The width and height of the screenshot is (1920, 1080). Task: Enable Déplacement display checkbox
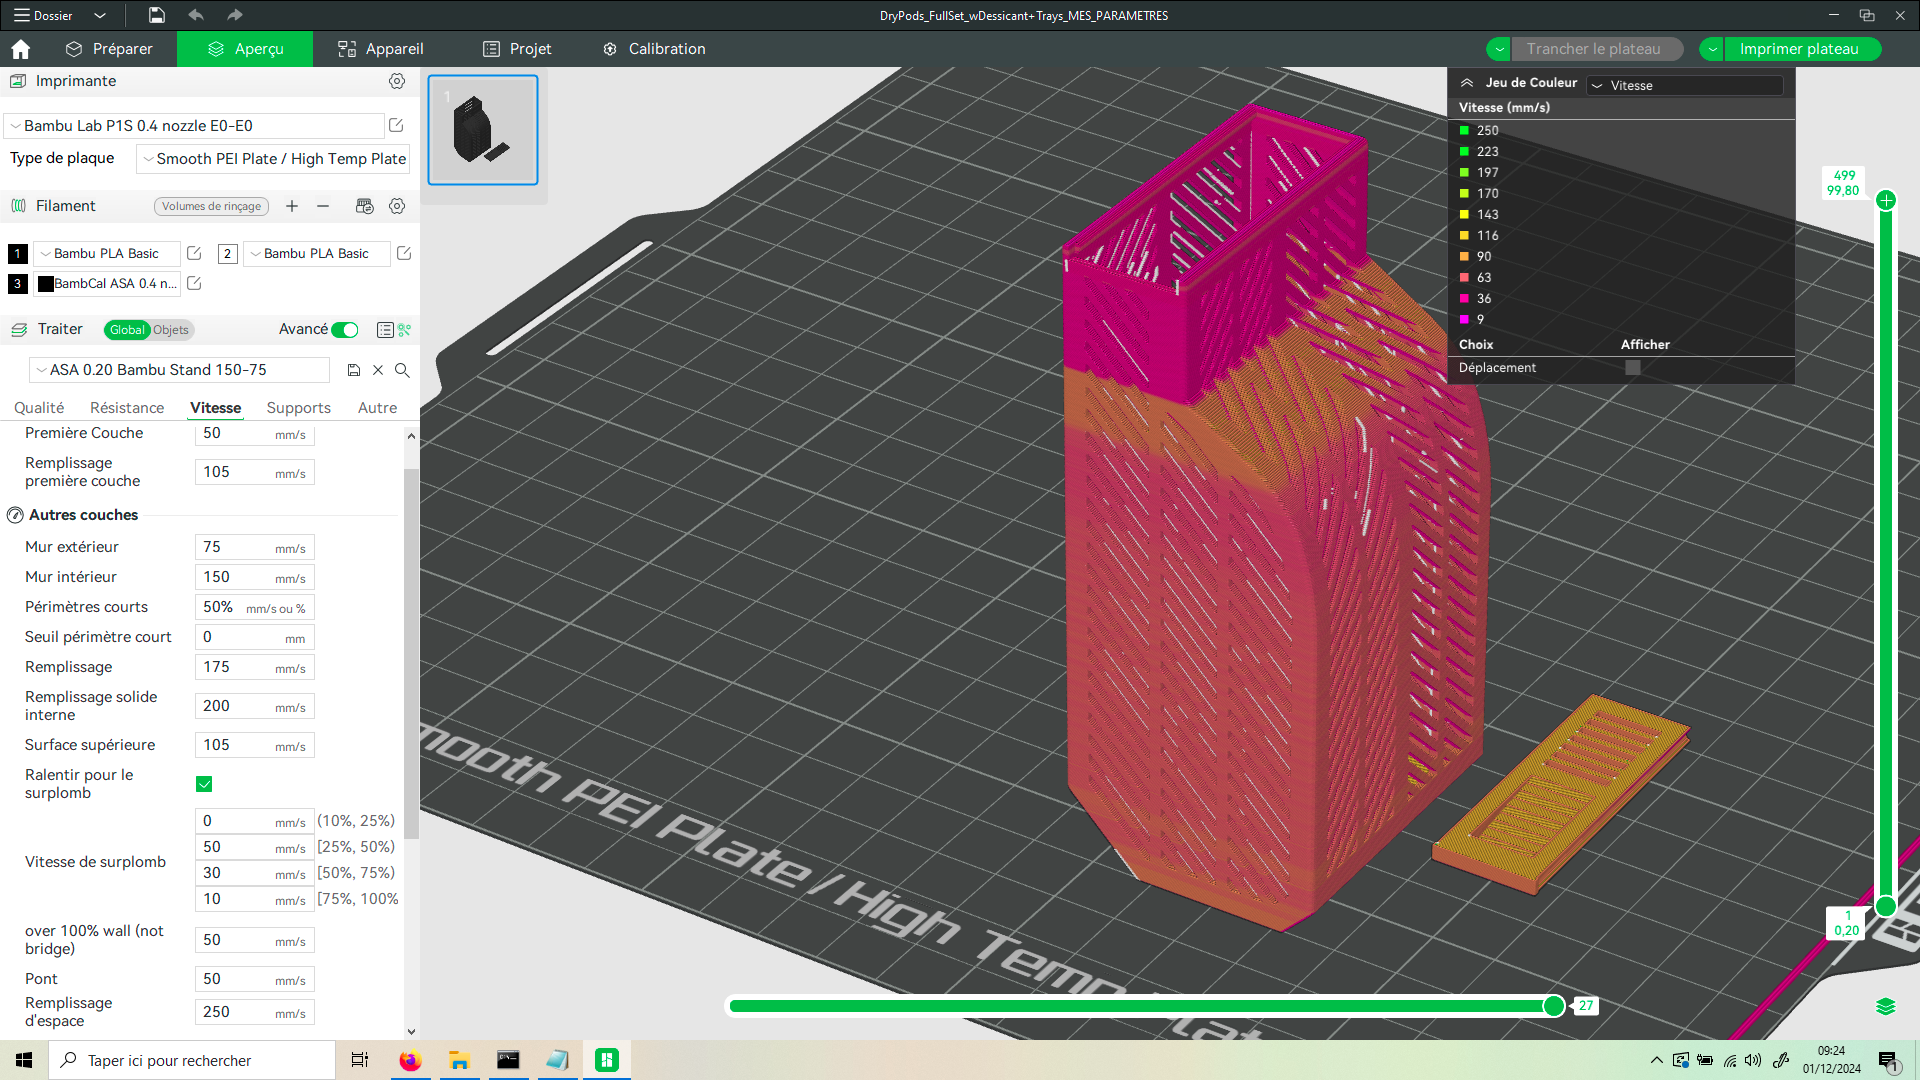(x=1633, y=368)
